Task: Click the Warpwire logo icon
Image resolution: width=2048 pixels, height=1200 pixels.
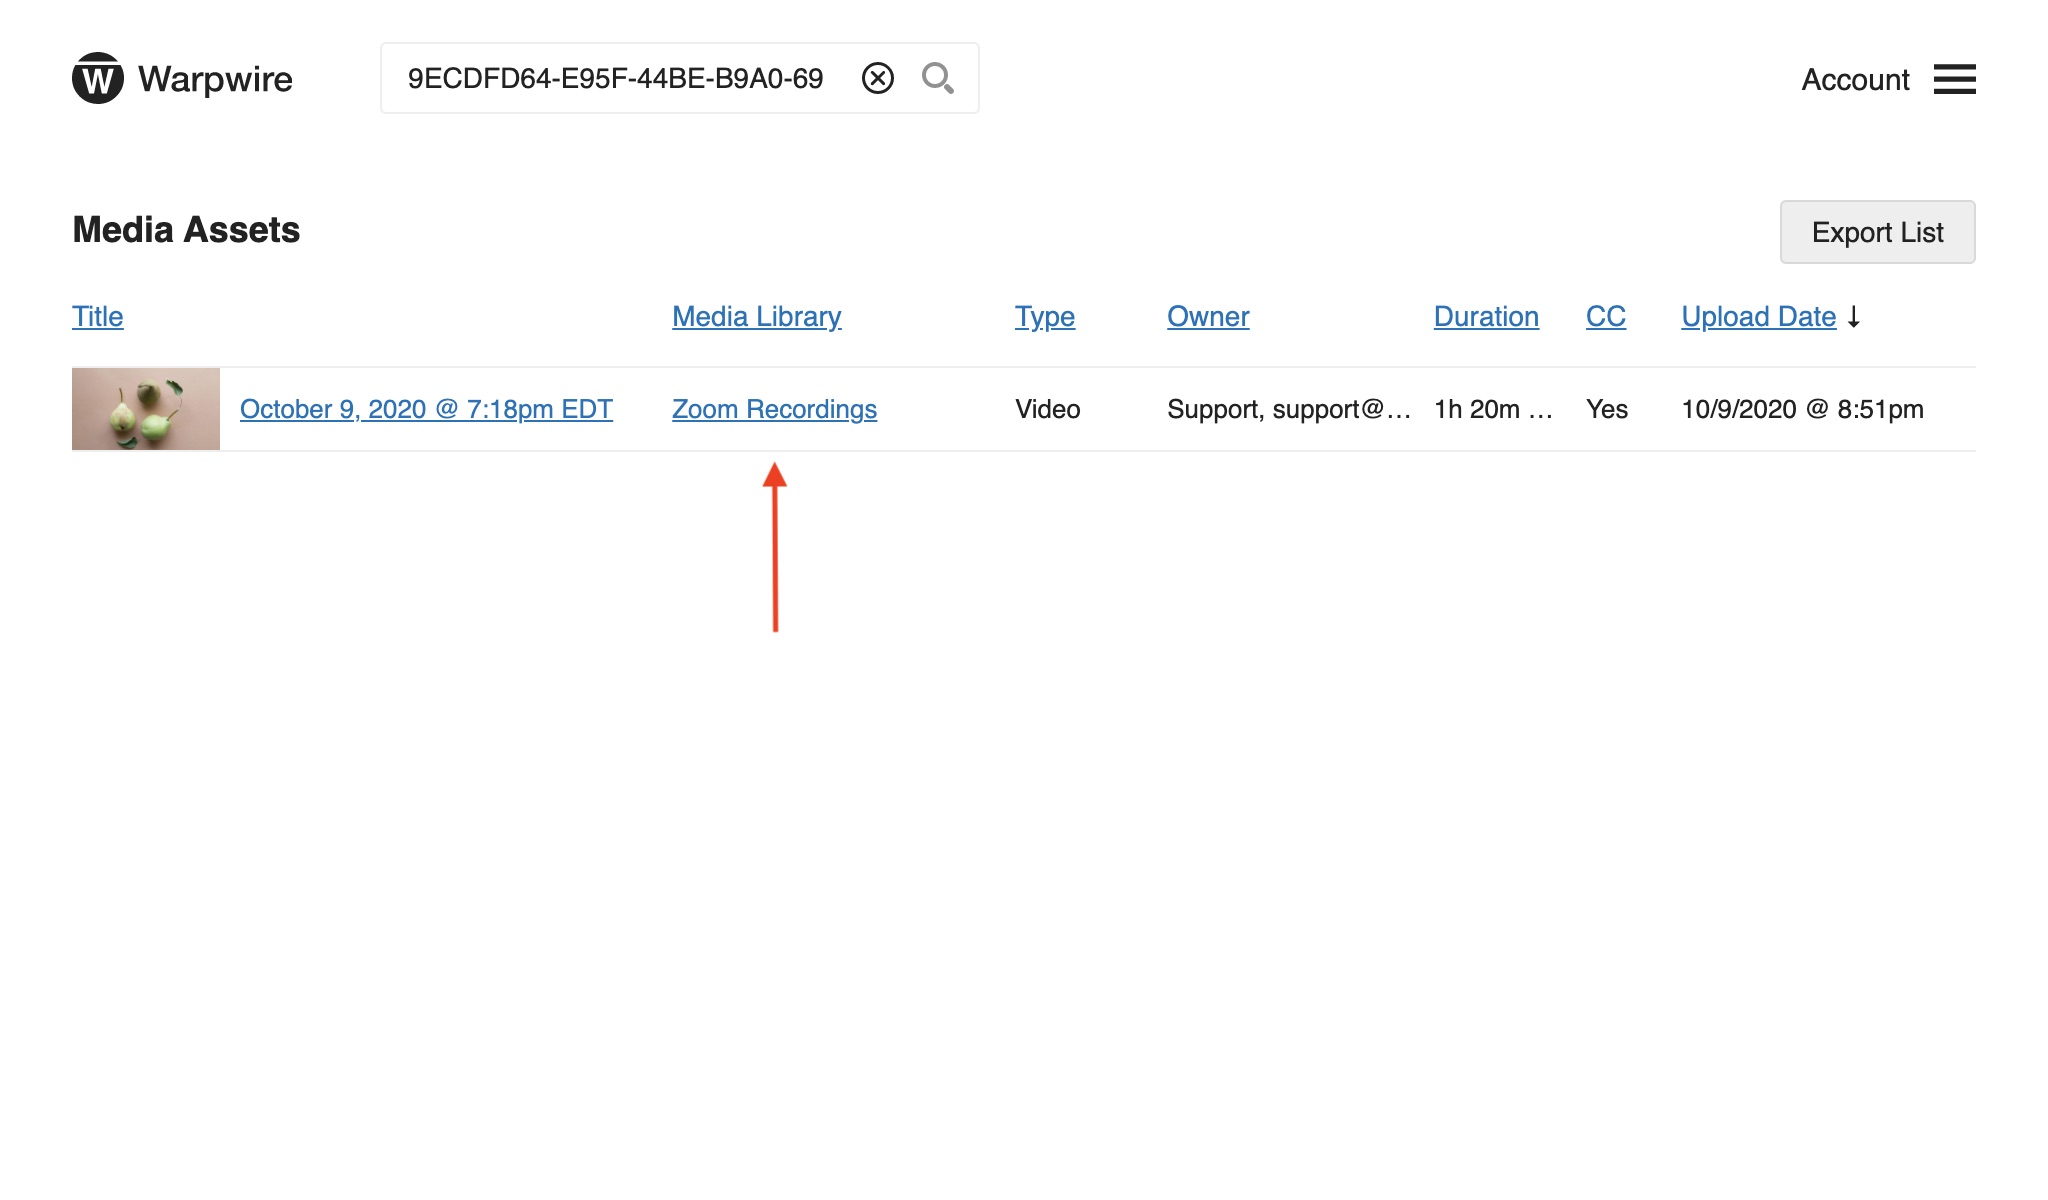Action: tap(96, 77)
